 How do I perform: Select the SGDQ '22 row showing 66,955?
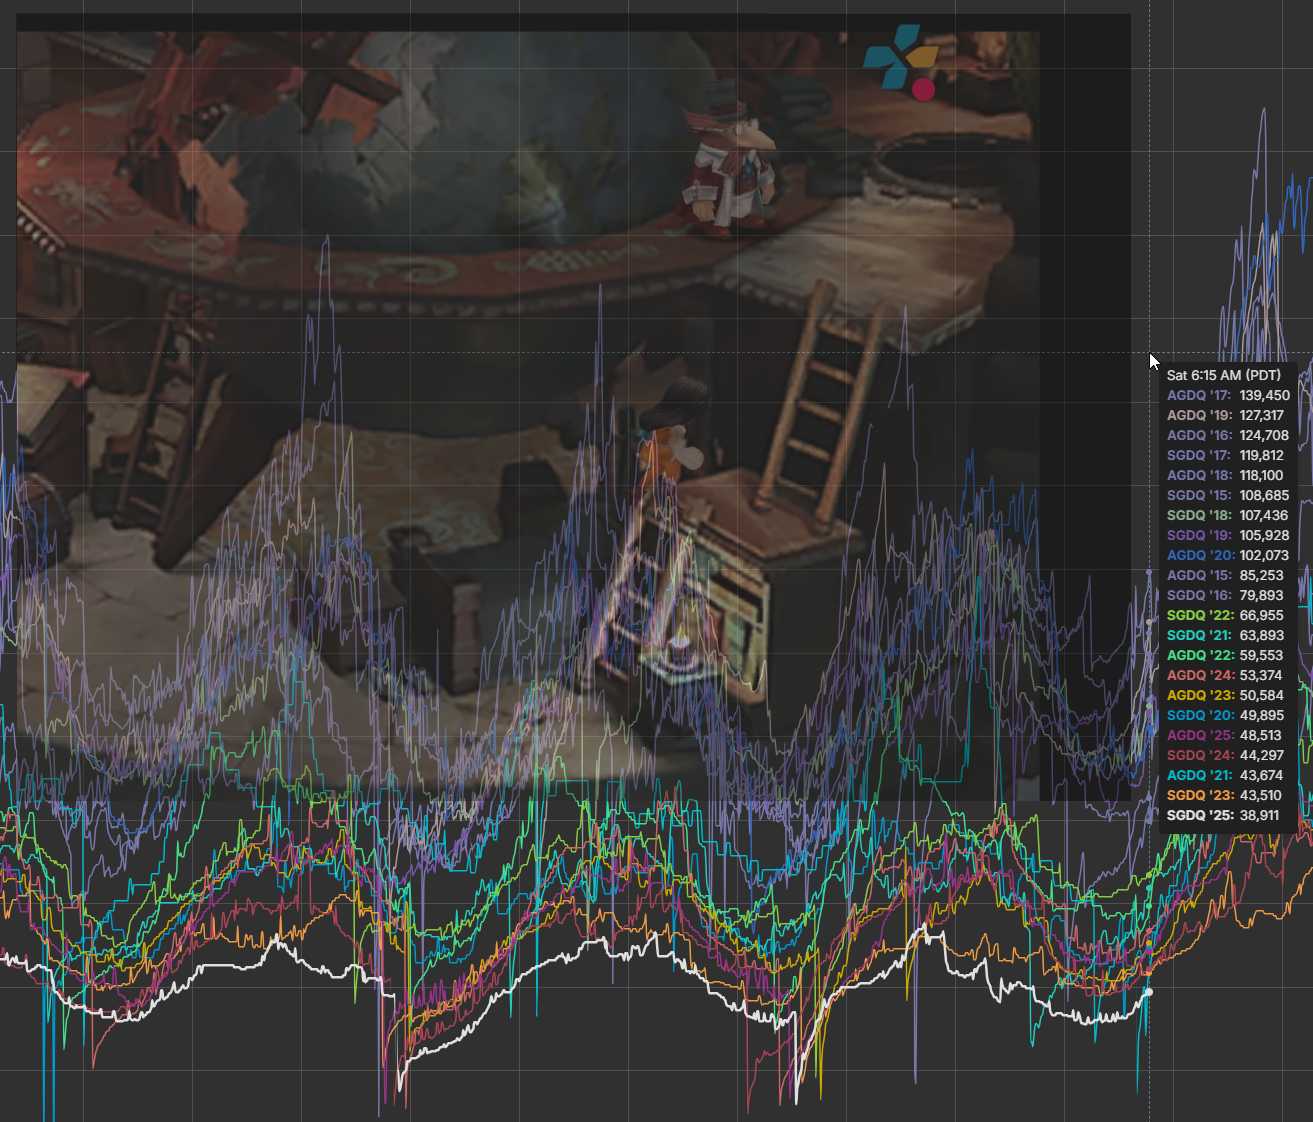(x=1225, y=615)
